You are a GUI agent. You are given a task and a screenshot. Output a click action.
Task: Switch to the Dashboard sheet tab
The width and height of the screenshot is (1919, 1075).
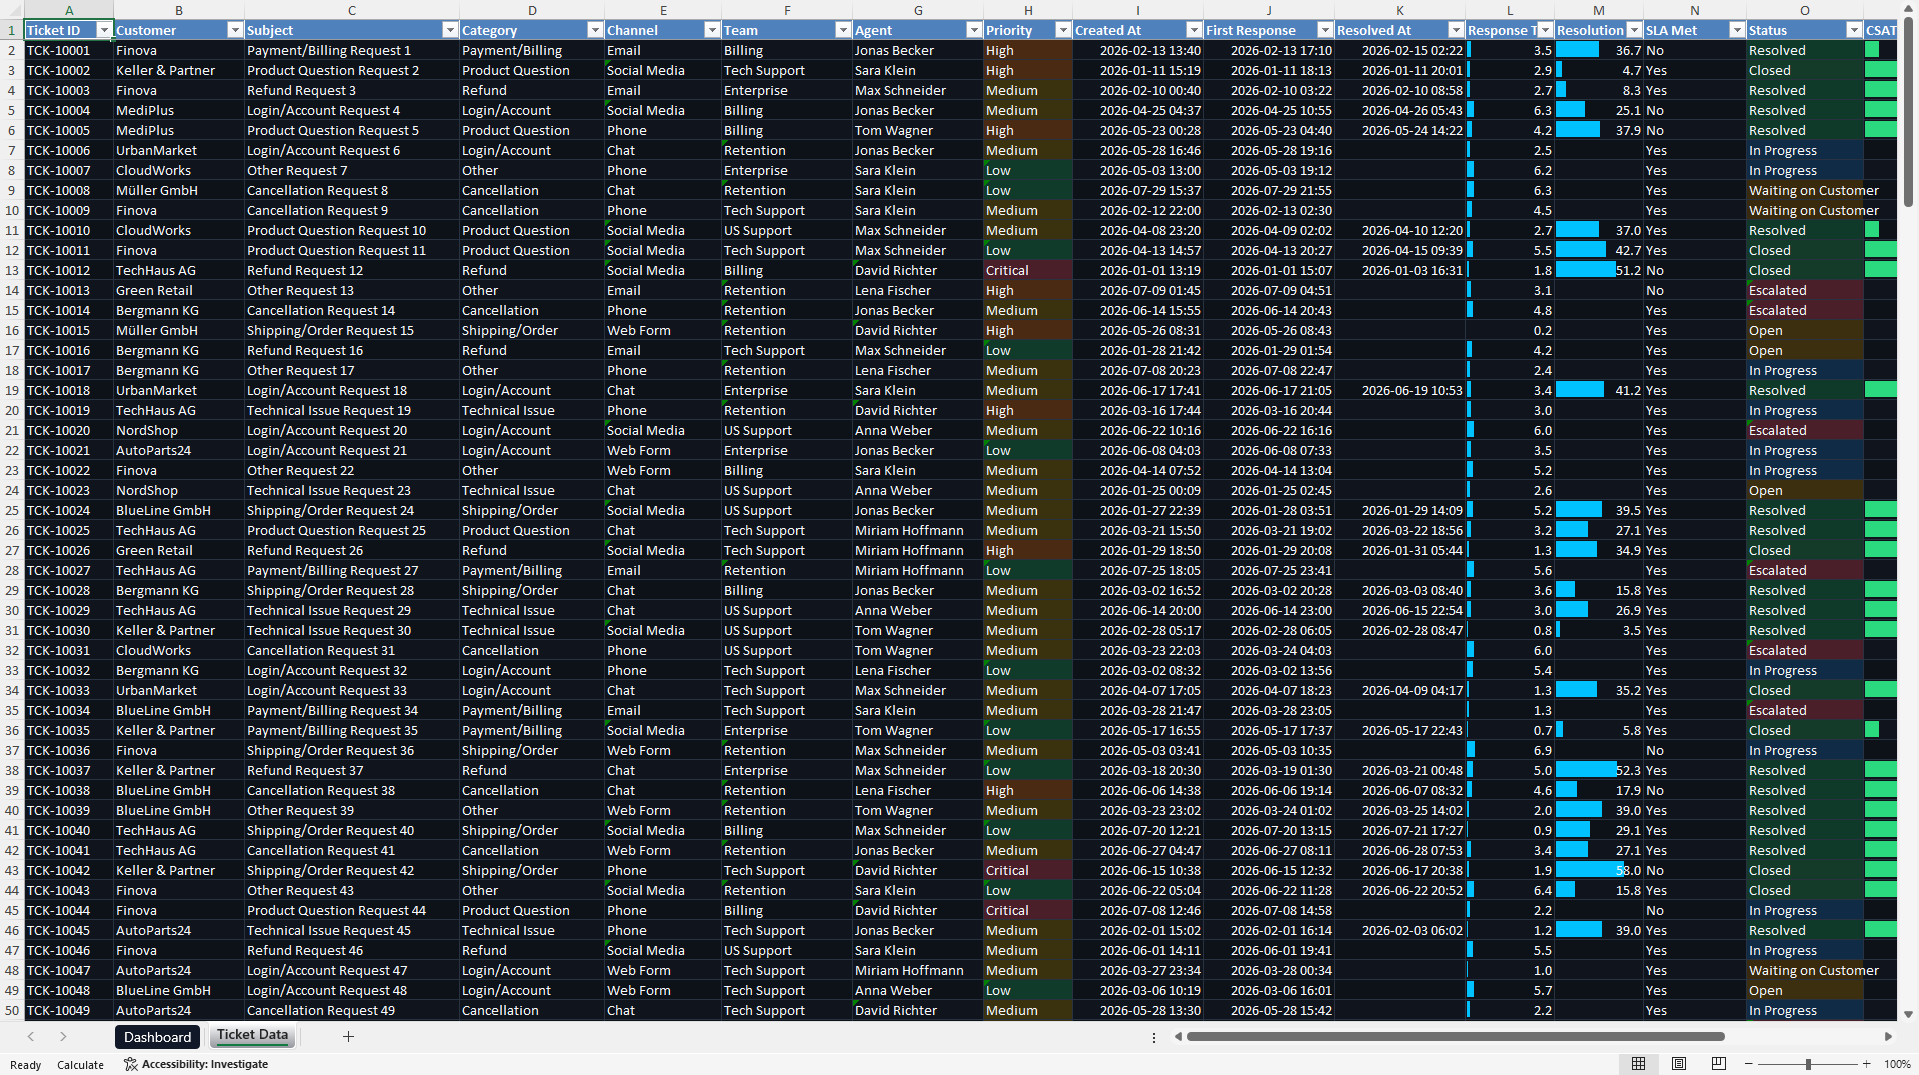pos(157,1037)
